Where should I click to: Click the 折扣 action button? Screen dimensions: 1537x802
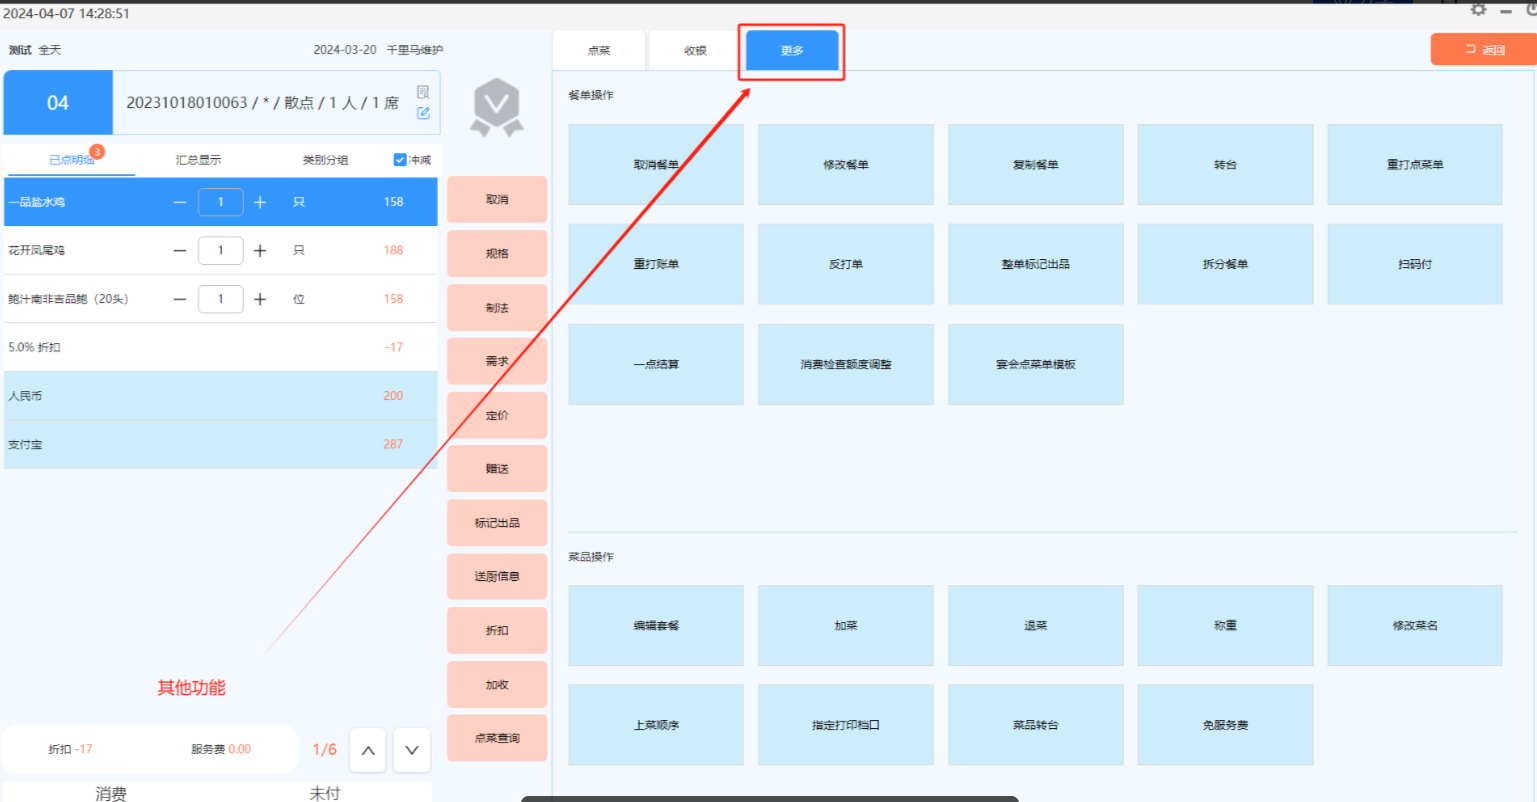point(497,631)
